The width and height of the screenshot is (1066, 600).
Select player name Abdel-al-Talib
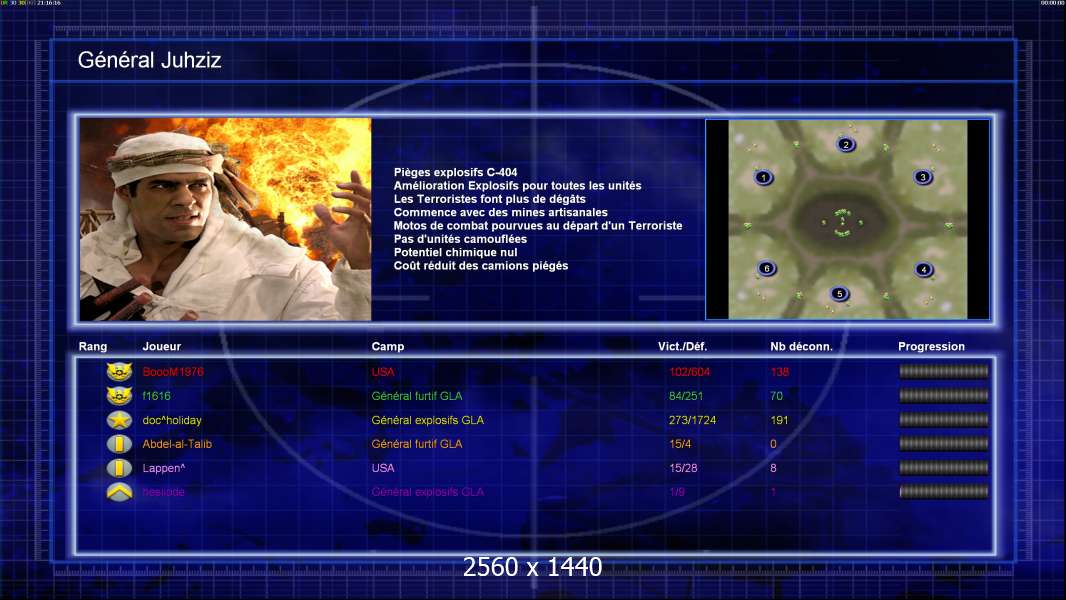coord(177,444)
